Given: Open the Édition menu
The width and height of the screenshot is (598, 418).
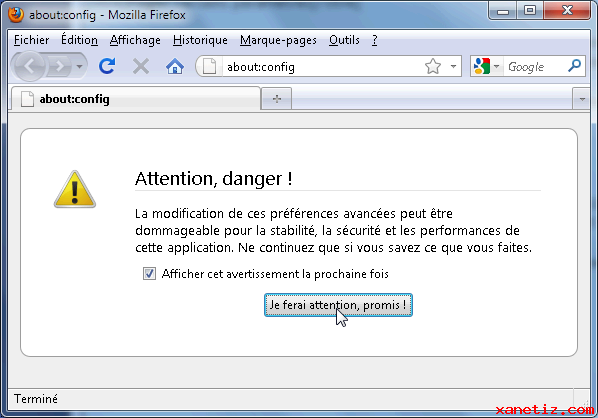Looking at the screenshot, I should click(79, 40).
